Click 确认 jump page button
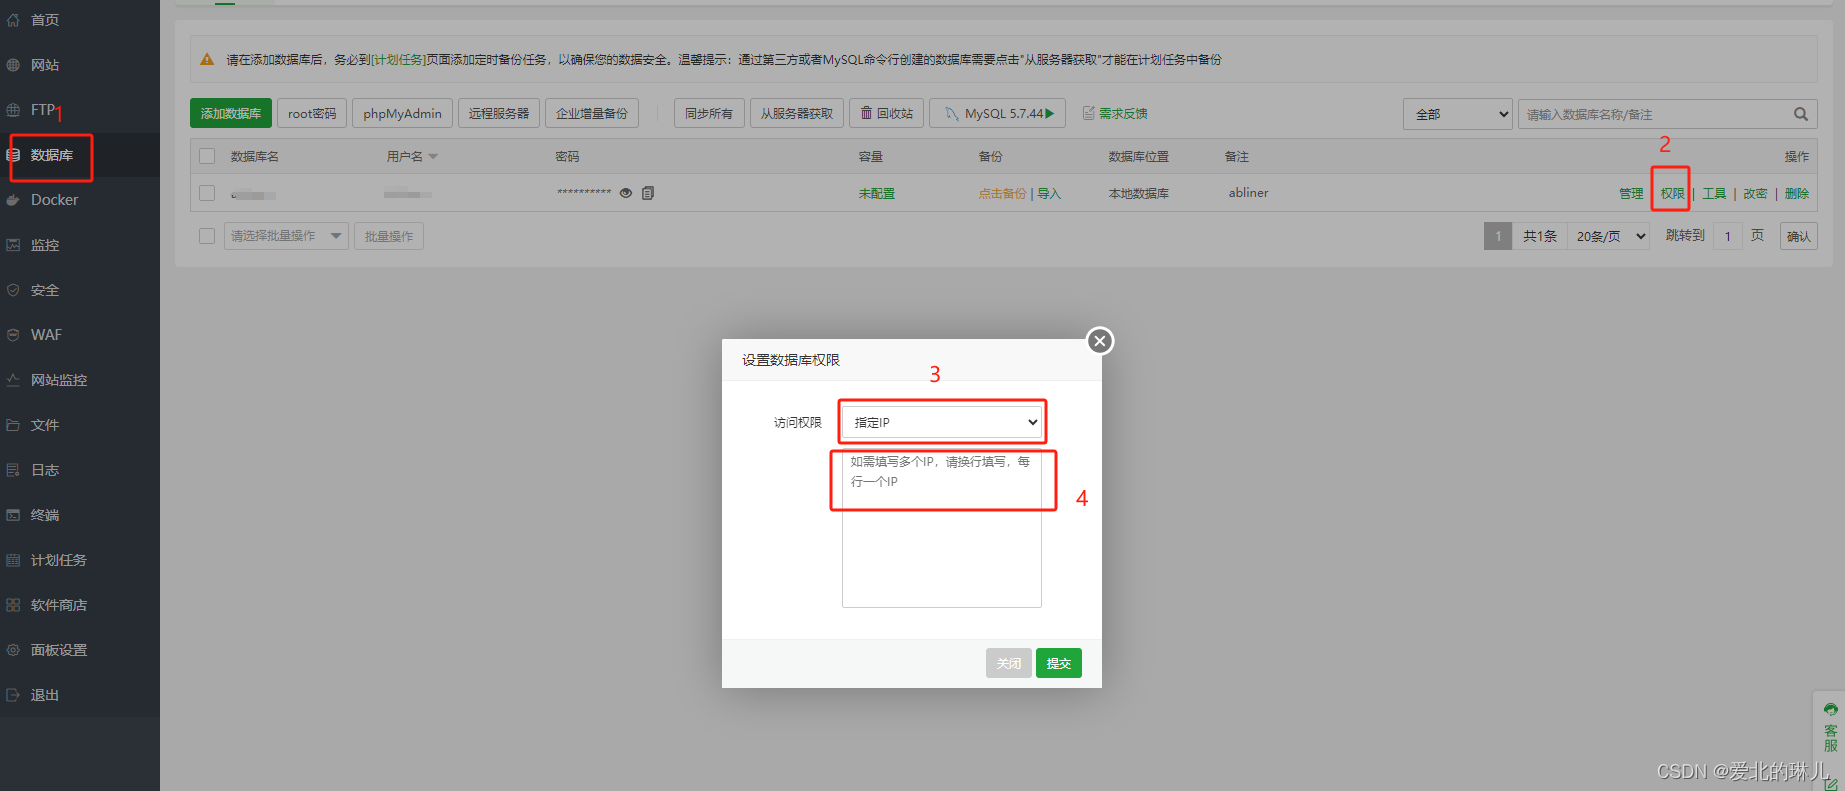1845x791 pixels. (1799, 236)
